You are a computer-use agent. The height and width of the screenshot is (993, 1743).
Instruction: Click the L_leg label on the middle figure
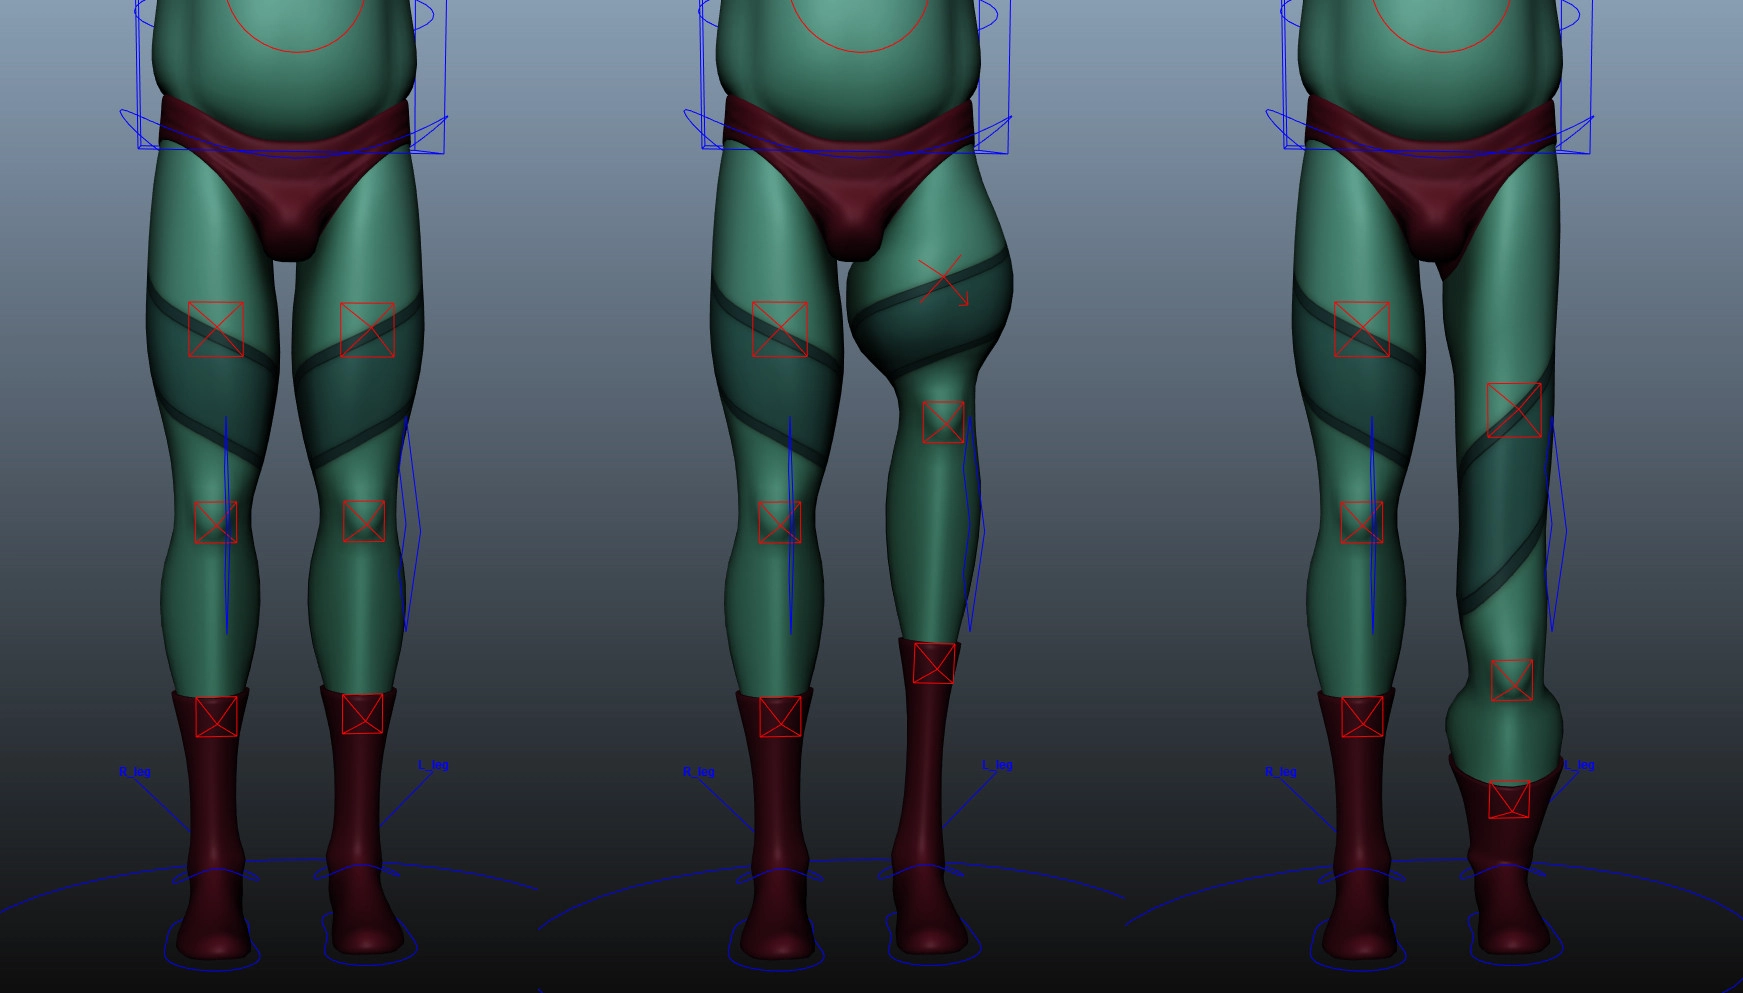point(997,765)
